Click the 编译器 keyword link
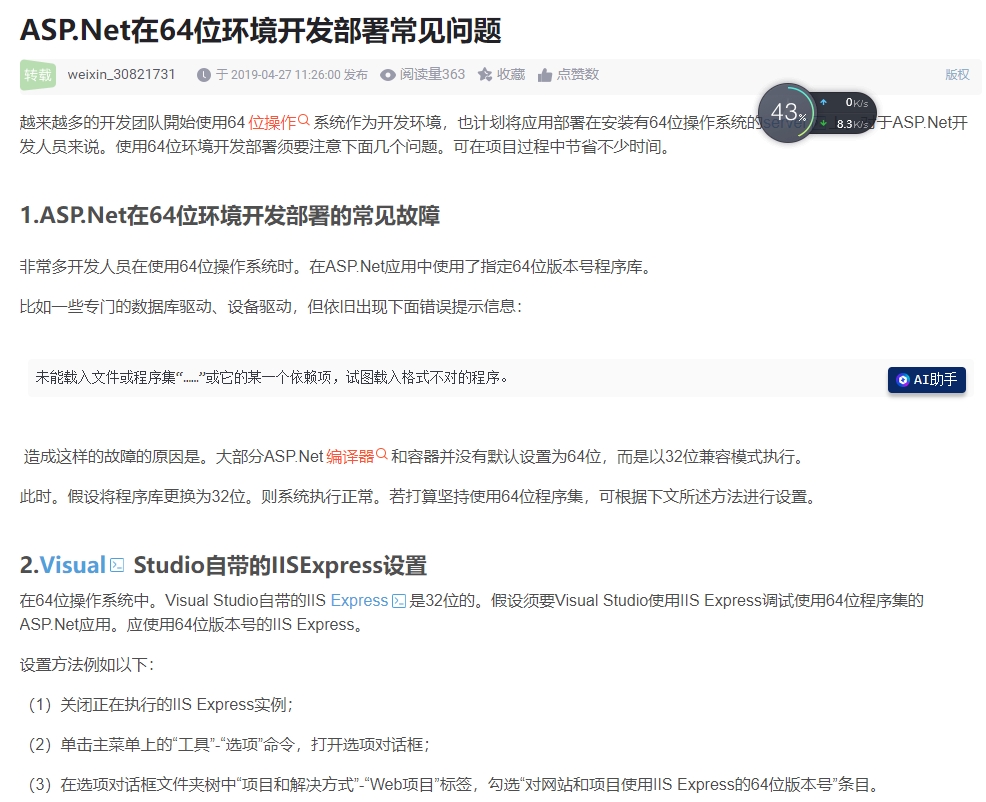The width and height of the screenshot is (986, 802). click(349, 456)
